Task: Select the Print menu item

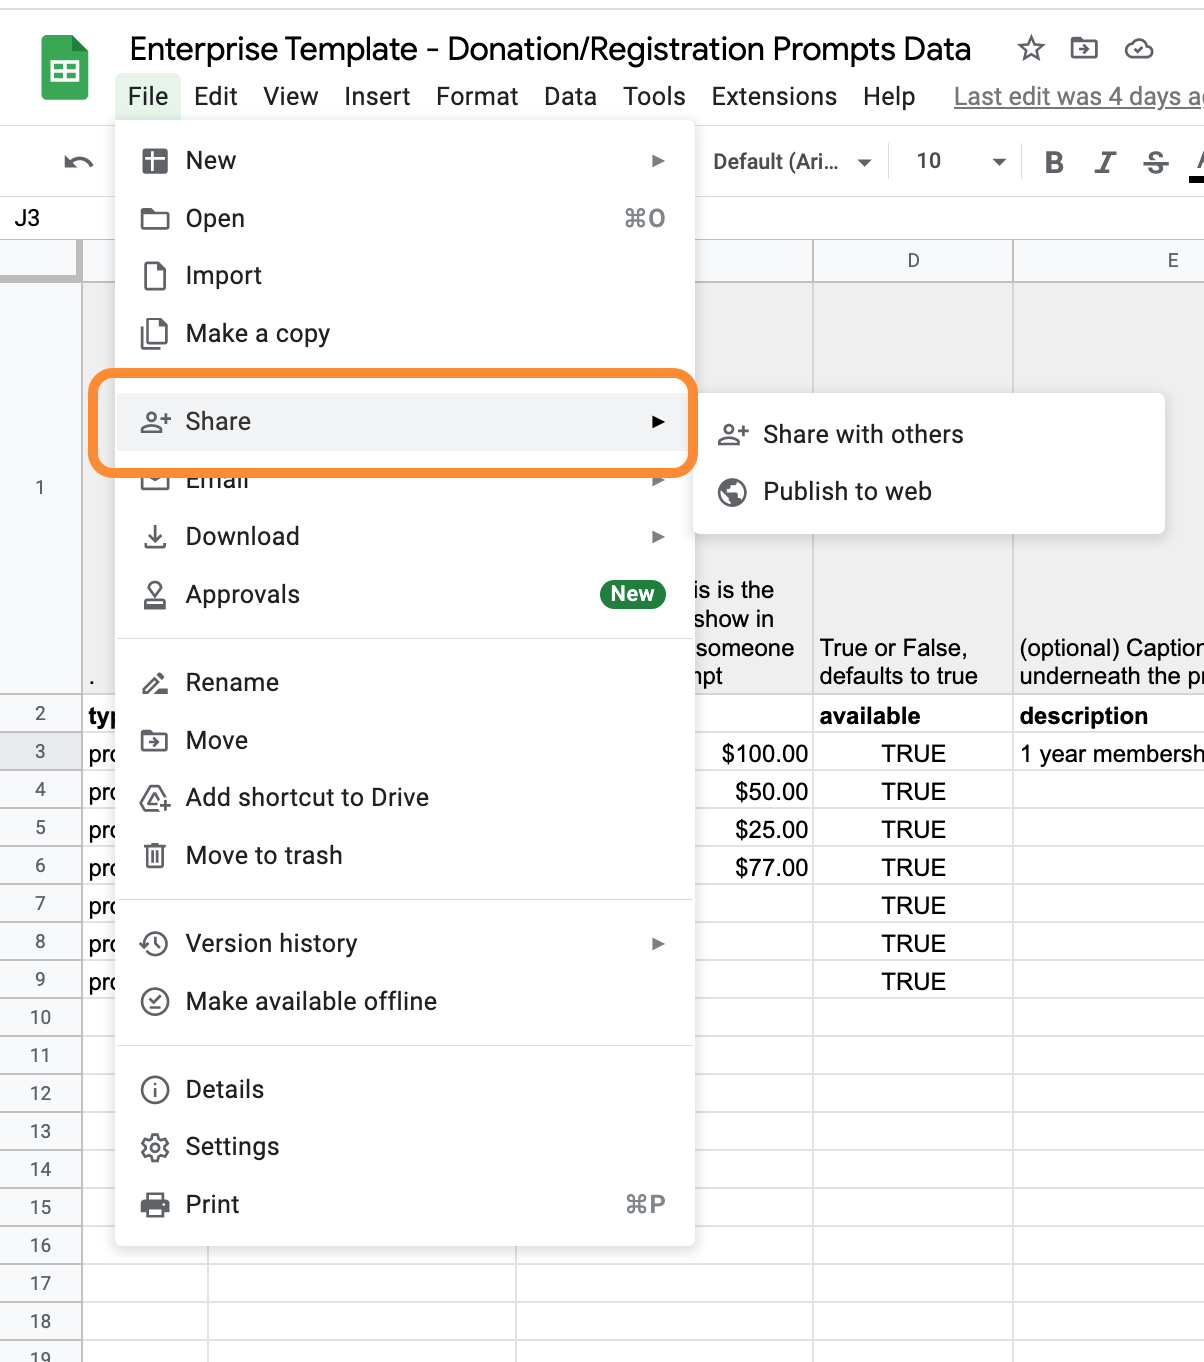Action: point(405,1205)
